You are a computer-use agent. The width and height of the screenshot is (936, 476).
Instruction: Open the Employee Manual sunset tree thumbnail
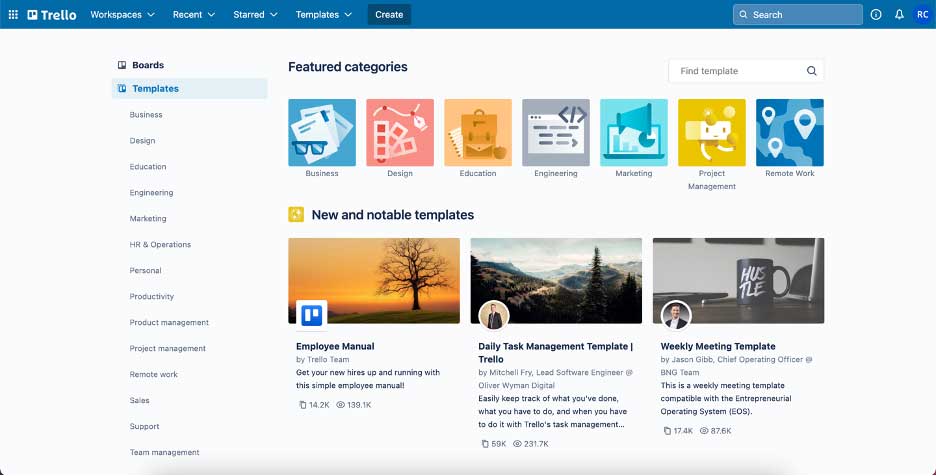tap(374, 281)
